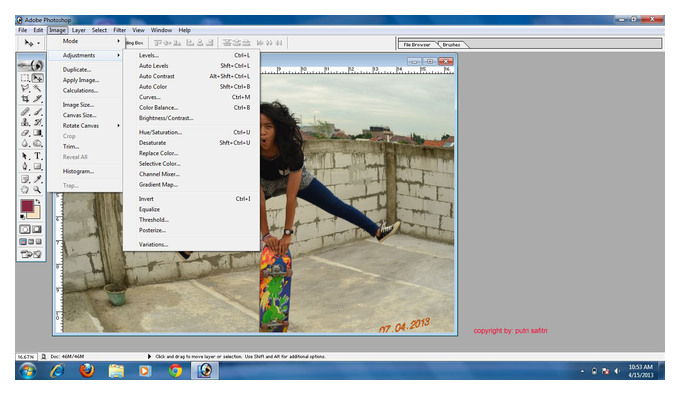Select the Lasso tool
Screen dimensions: 680x395
25,88
